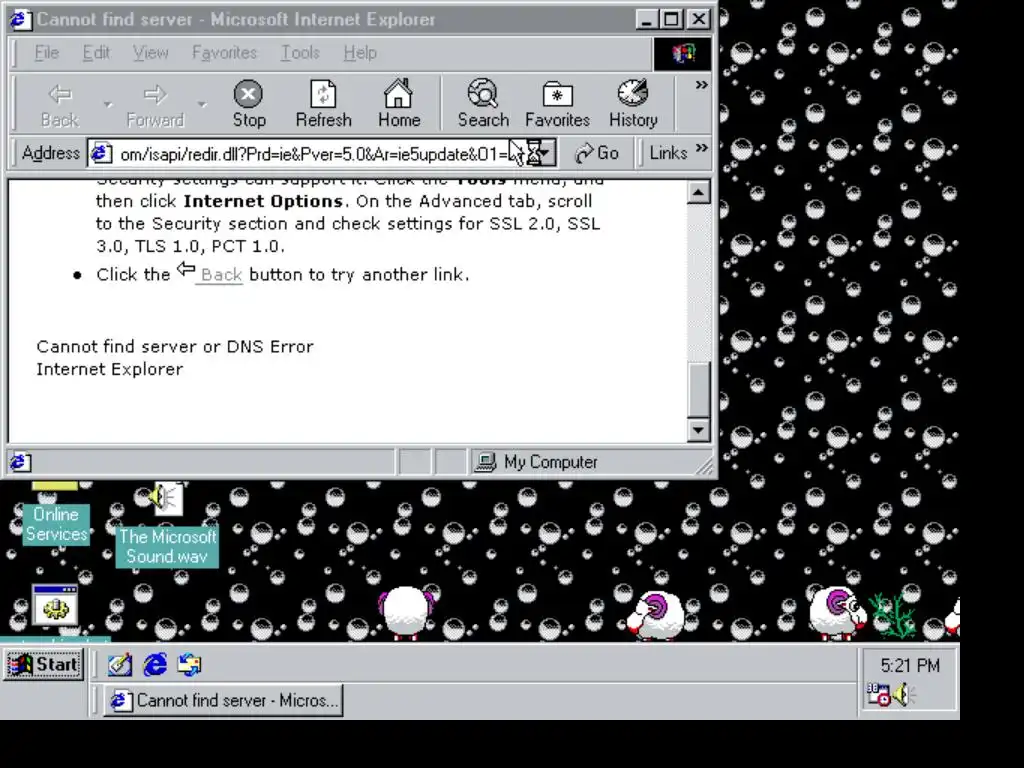Open the Search pane
1024x768 pixels.
click(x=483, y=104)
